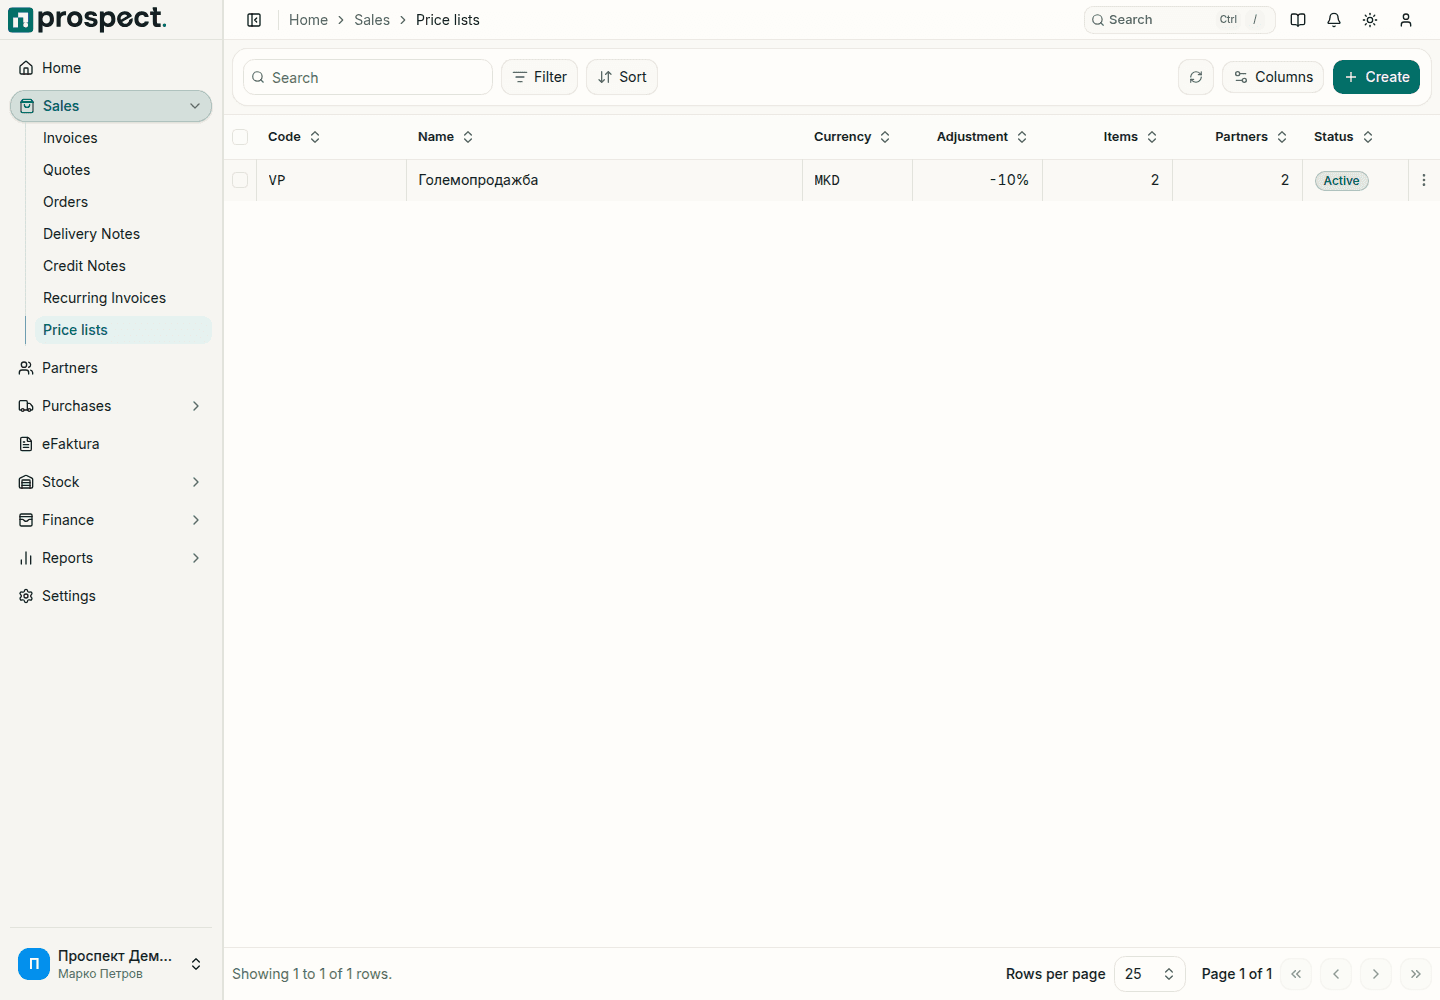The image size is (1440, 1000).
Task: Expand the Reports section
Action: click(x=111, y=558)
